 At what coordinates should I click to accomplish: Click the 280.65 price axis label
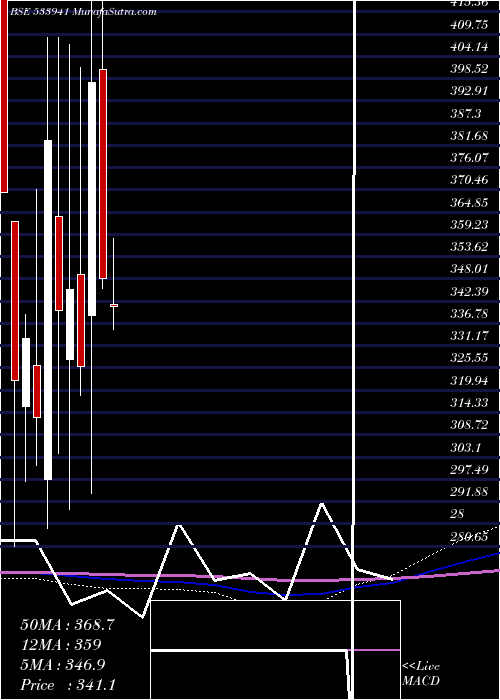click(469, 537)
